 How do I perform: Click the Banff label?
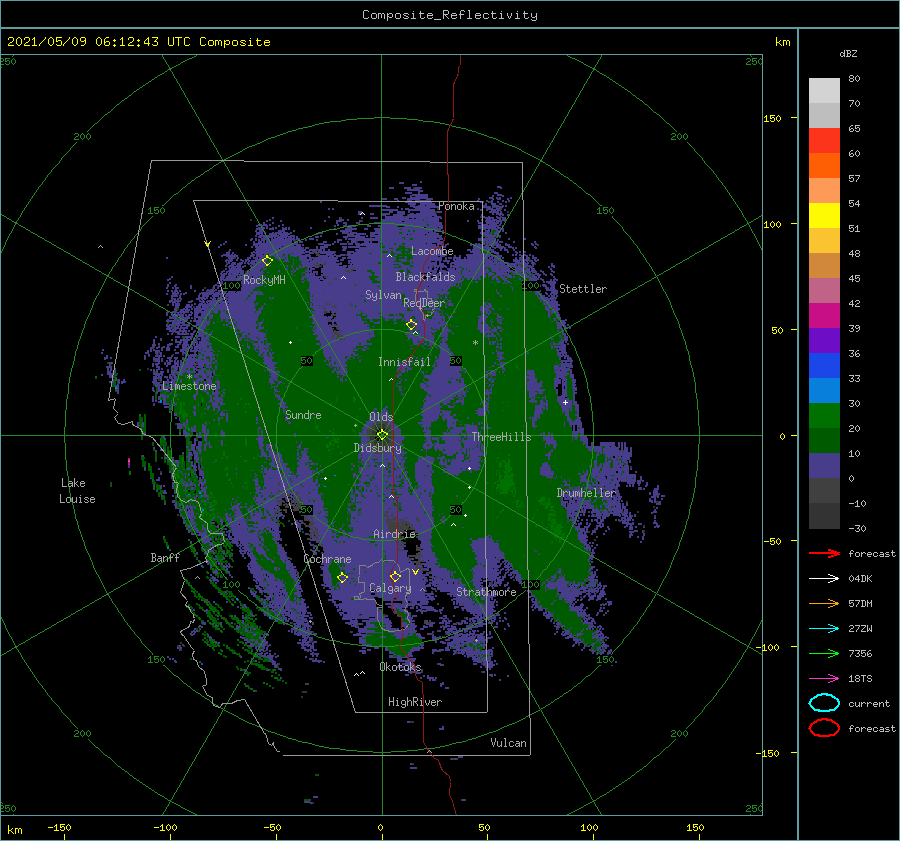tap(165, 557)
